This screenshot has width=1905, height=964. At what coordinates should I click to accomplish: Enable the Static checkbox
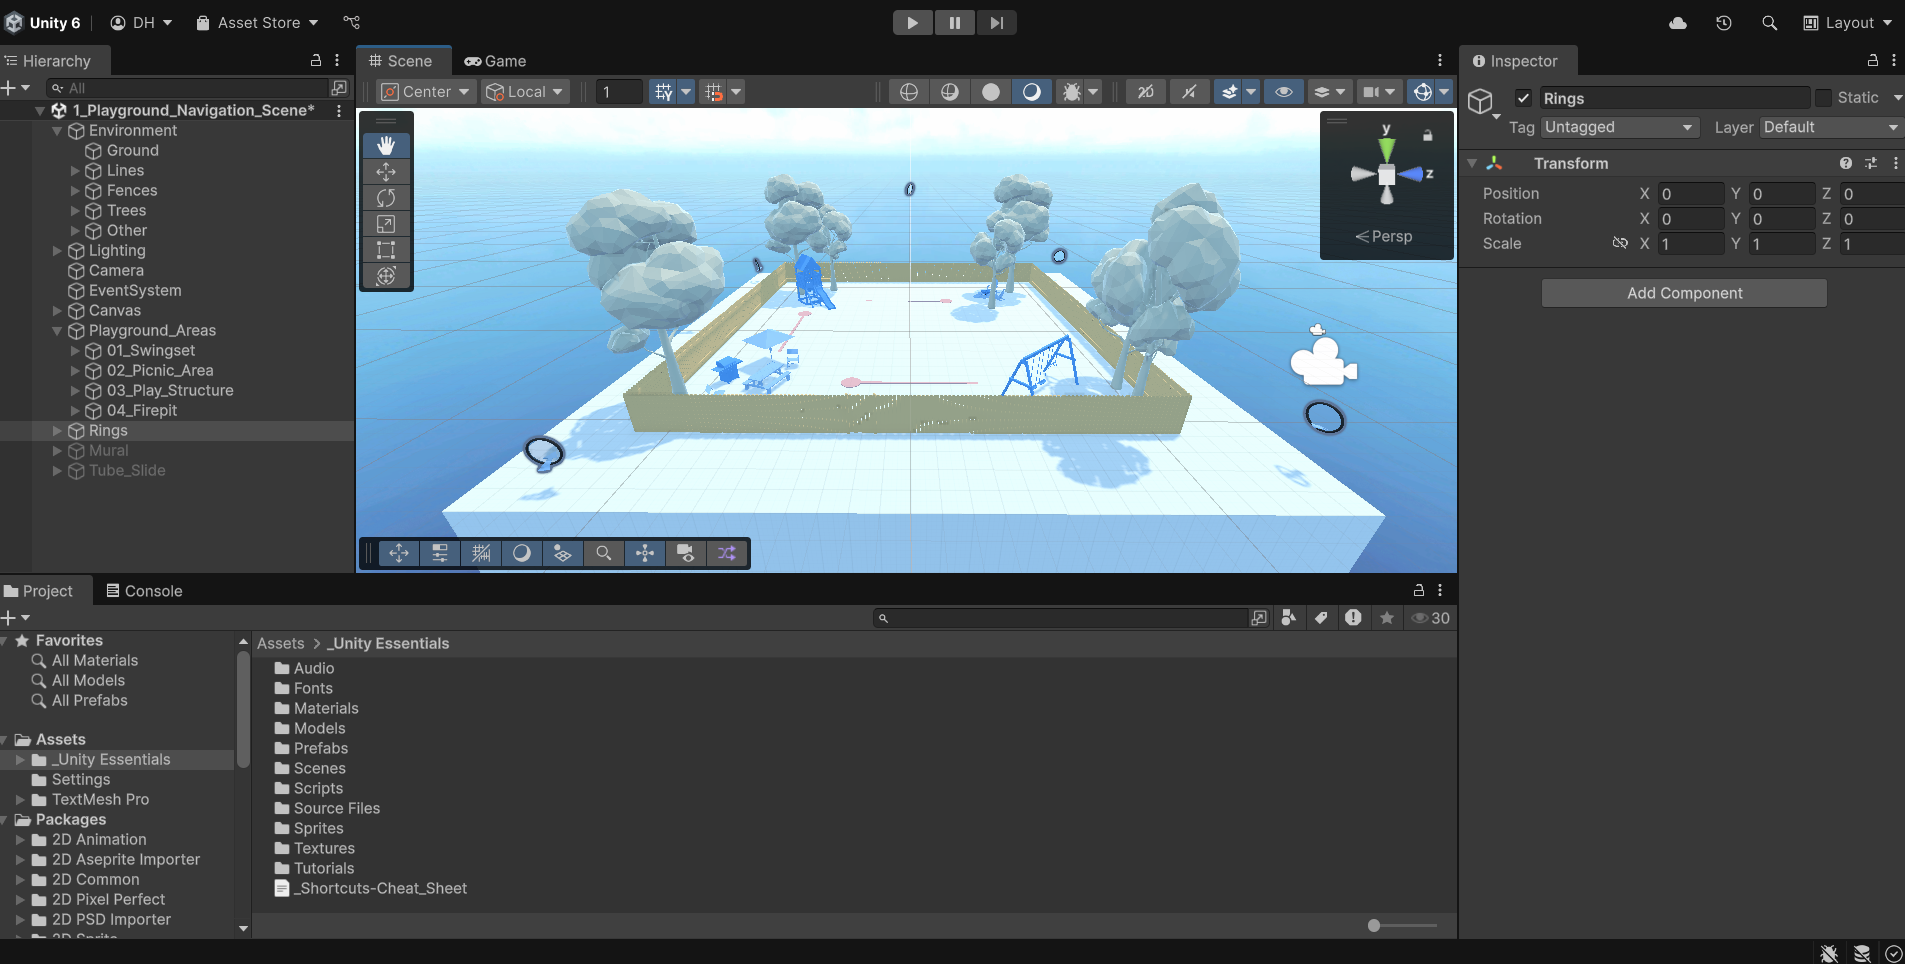[1823, 98]
